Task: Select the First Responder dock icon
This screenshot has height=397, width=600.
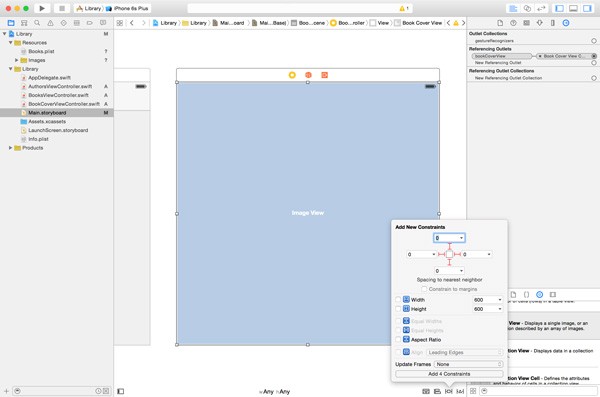Action: [x=308, y=75]
